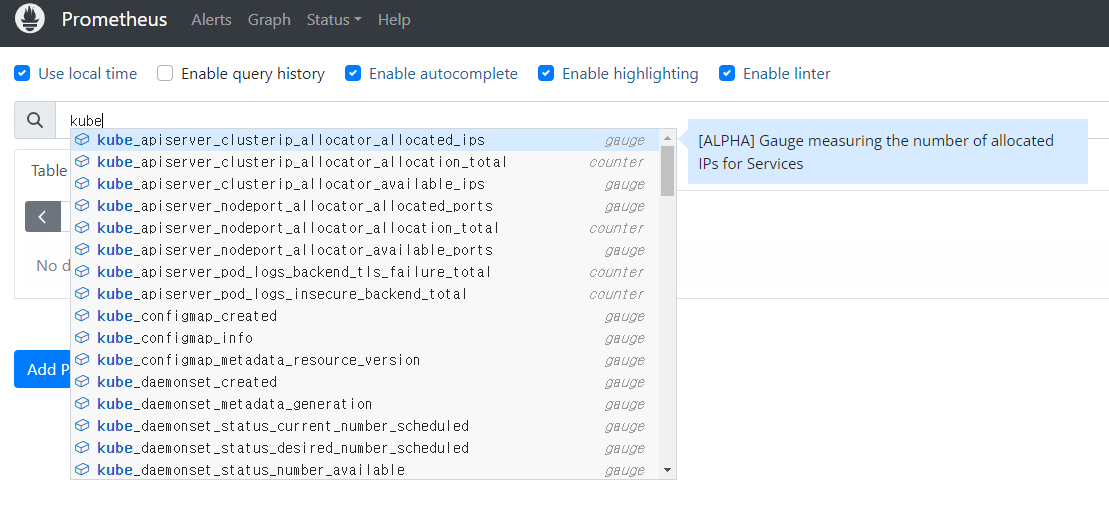The image size is (1109, 523).
Task: Disable the Use local time checkbox
Action: (x=22, y=73)
